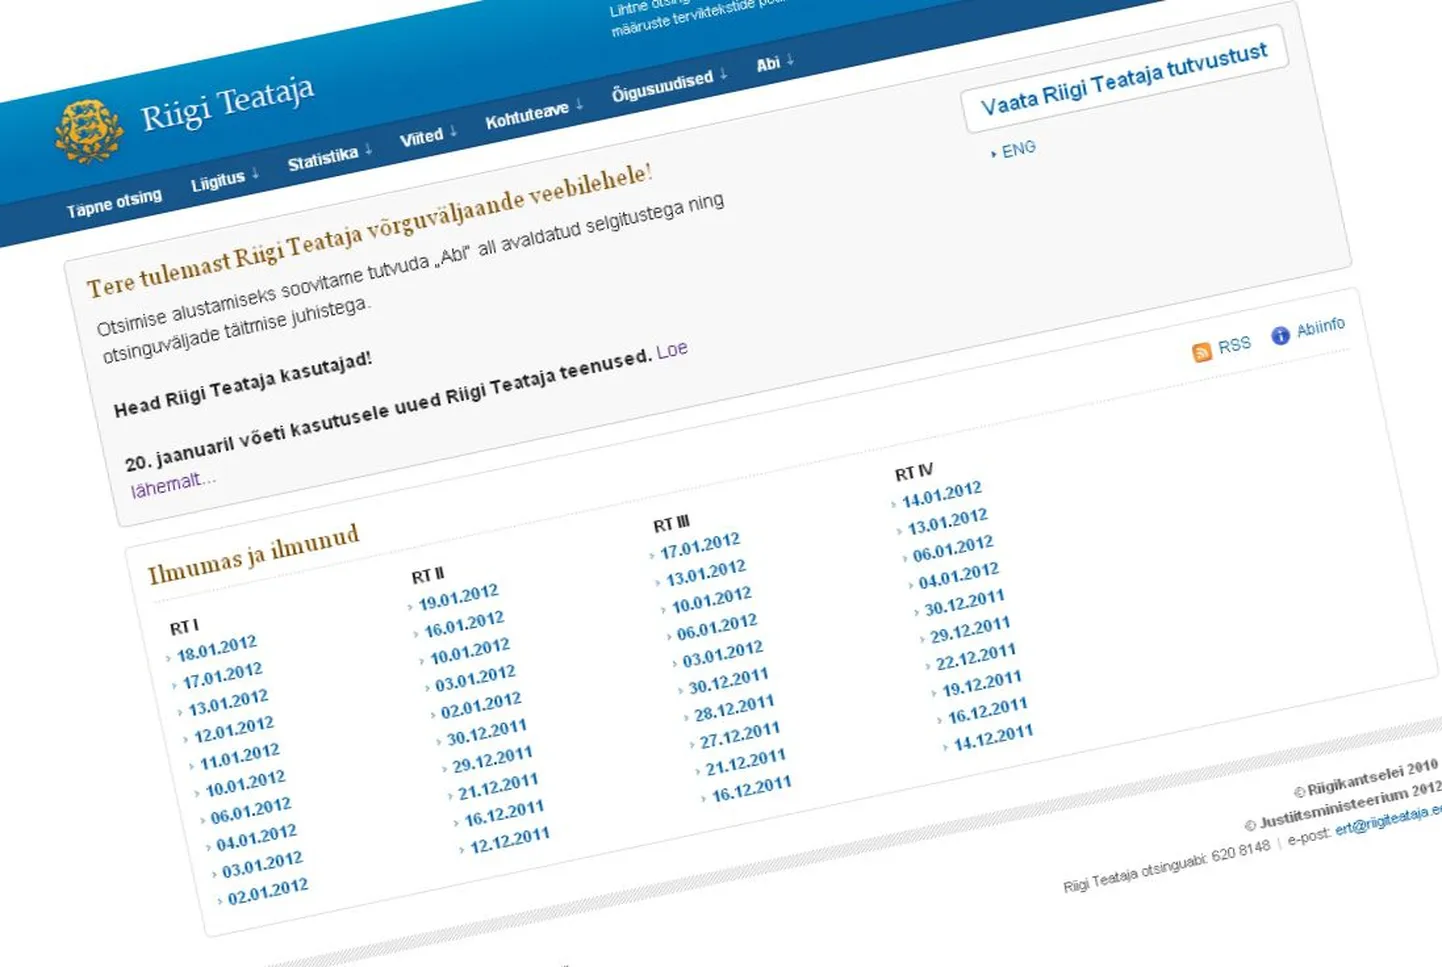Open the Täpne otsing menu item
The image size is (1442, 967).
click(114, 203)
